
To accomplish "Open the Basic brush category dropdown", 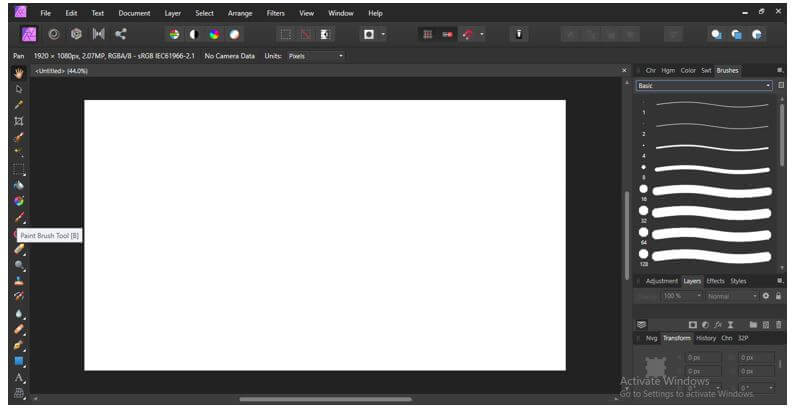I will (704, 86).
